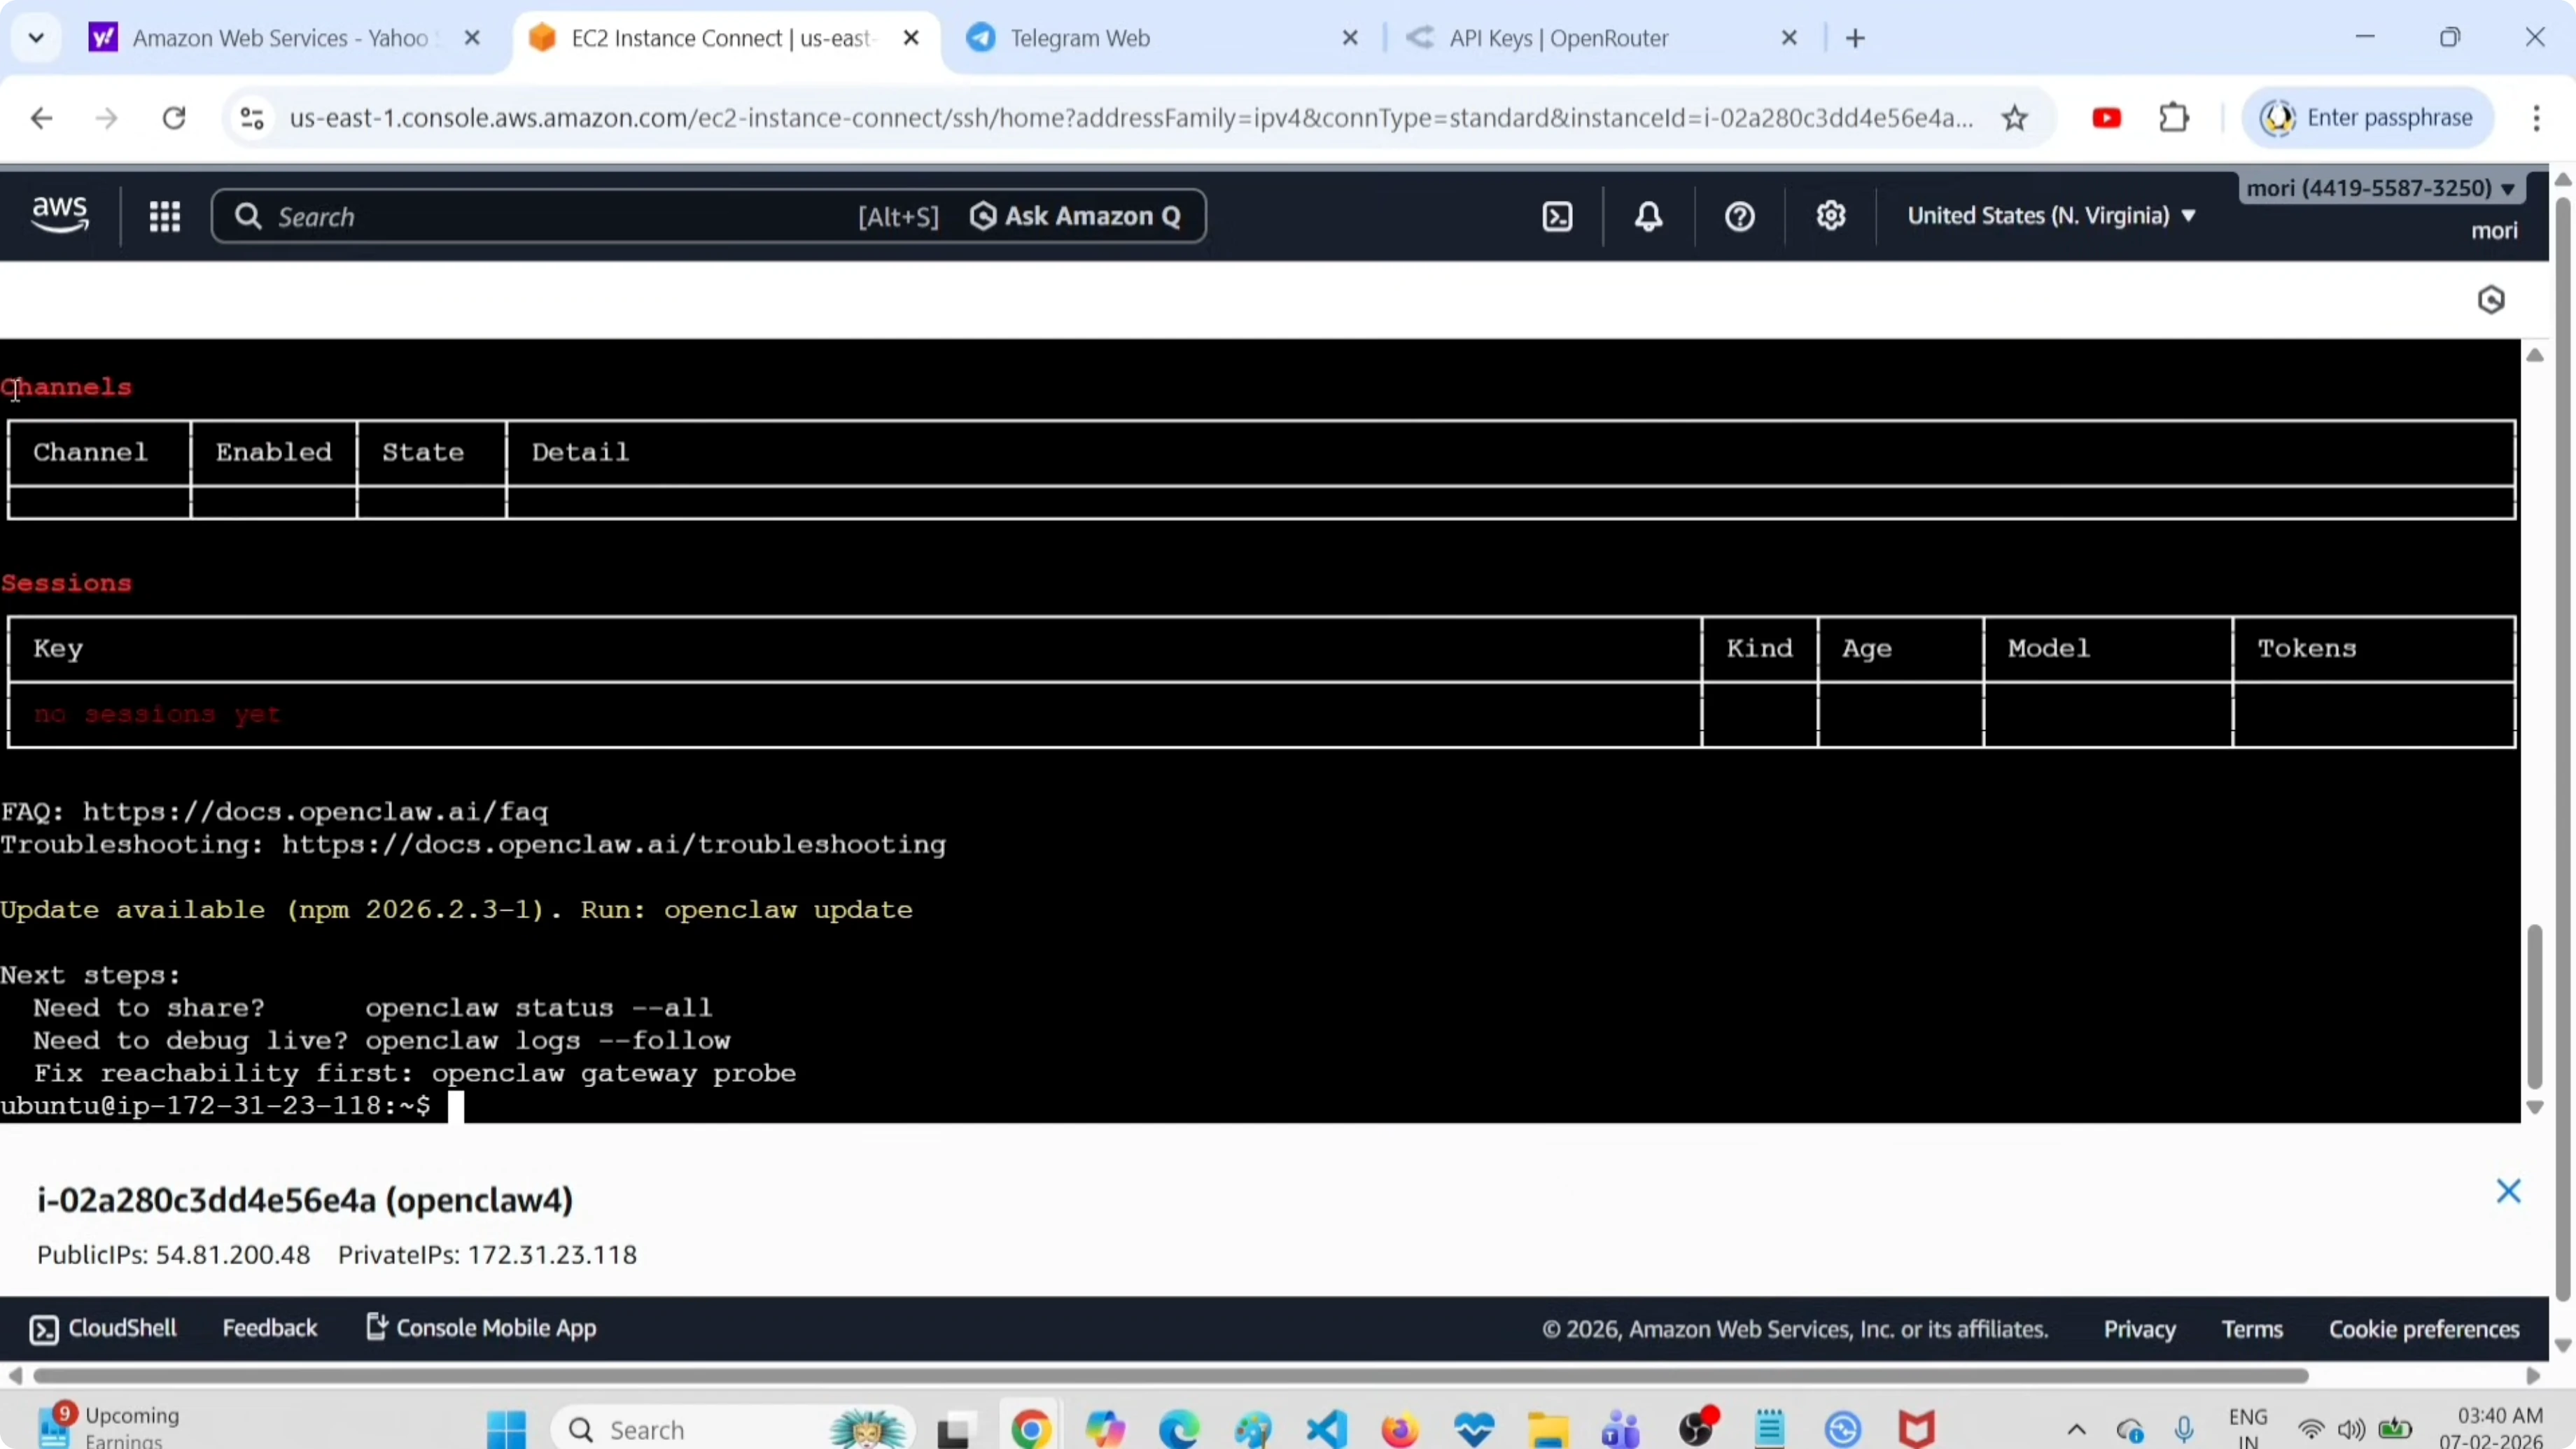Viewport: 2576px width, 1449px height.
Task: Click the Feedback link in the footer
Action: 270,1327
